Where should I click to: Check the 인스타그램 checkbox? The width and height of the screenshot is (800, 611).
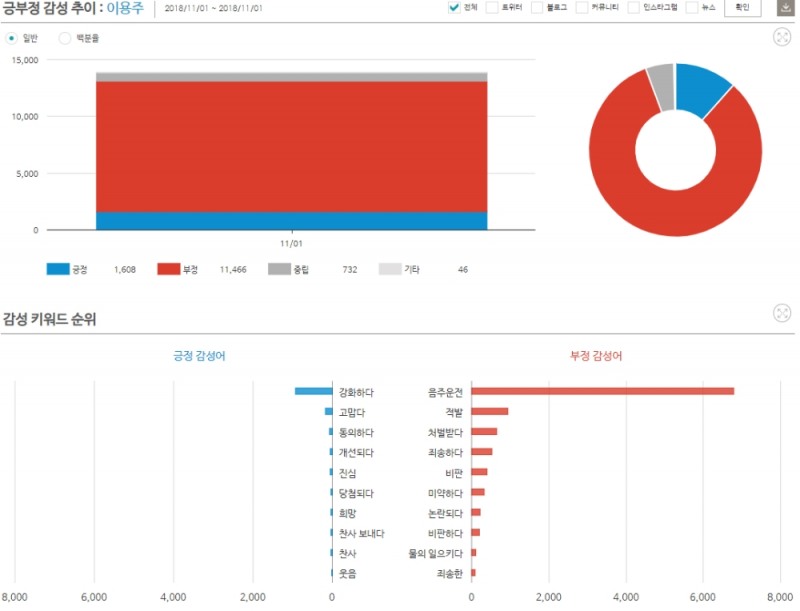click(x=635, y=8)
